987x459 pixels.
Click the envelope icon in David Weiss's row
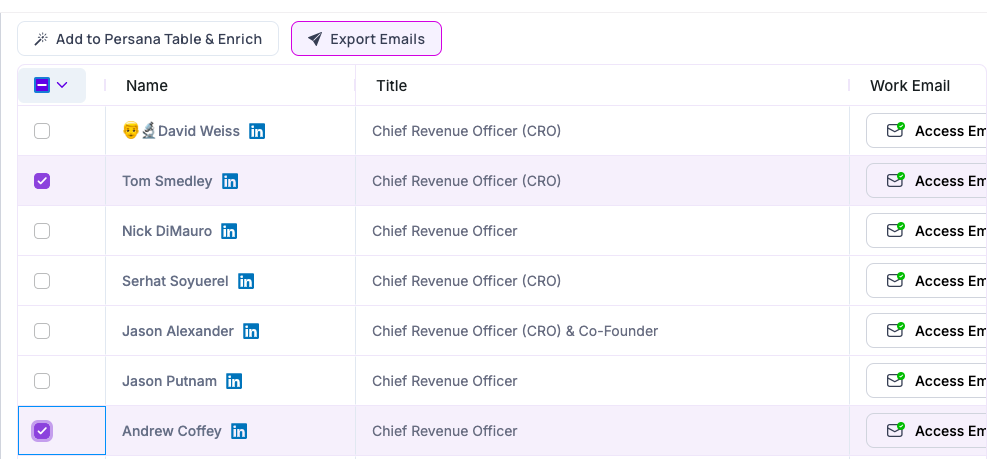coord(895,131)
